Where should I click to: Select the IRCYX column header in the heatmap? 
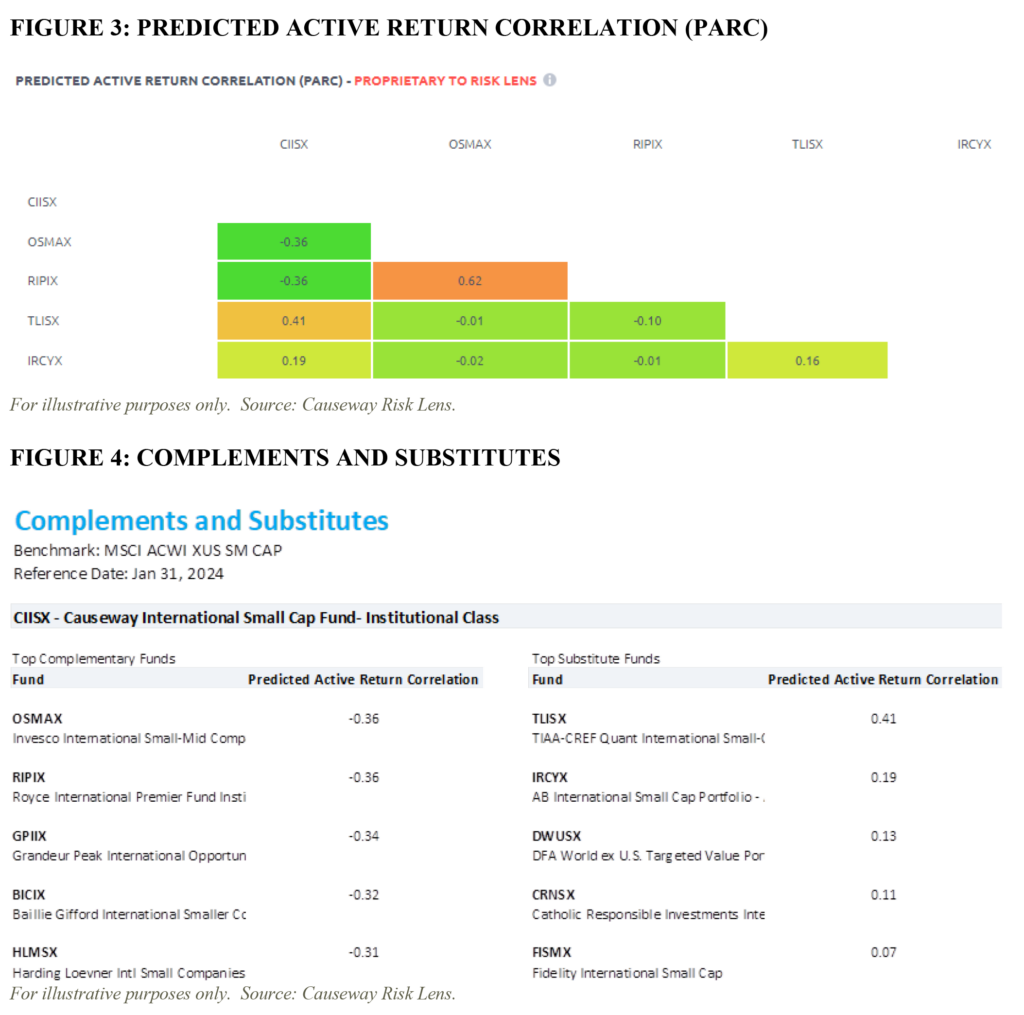(974, 144)
